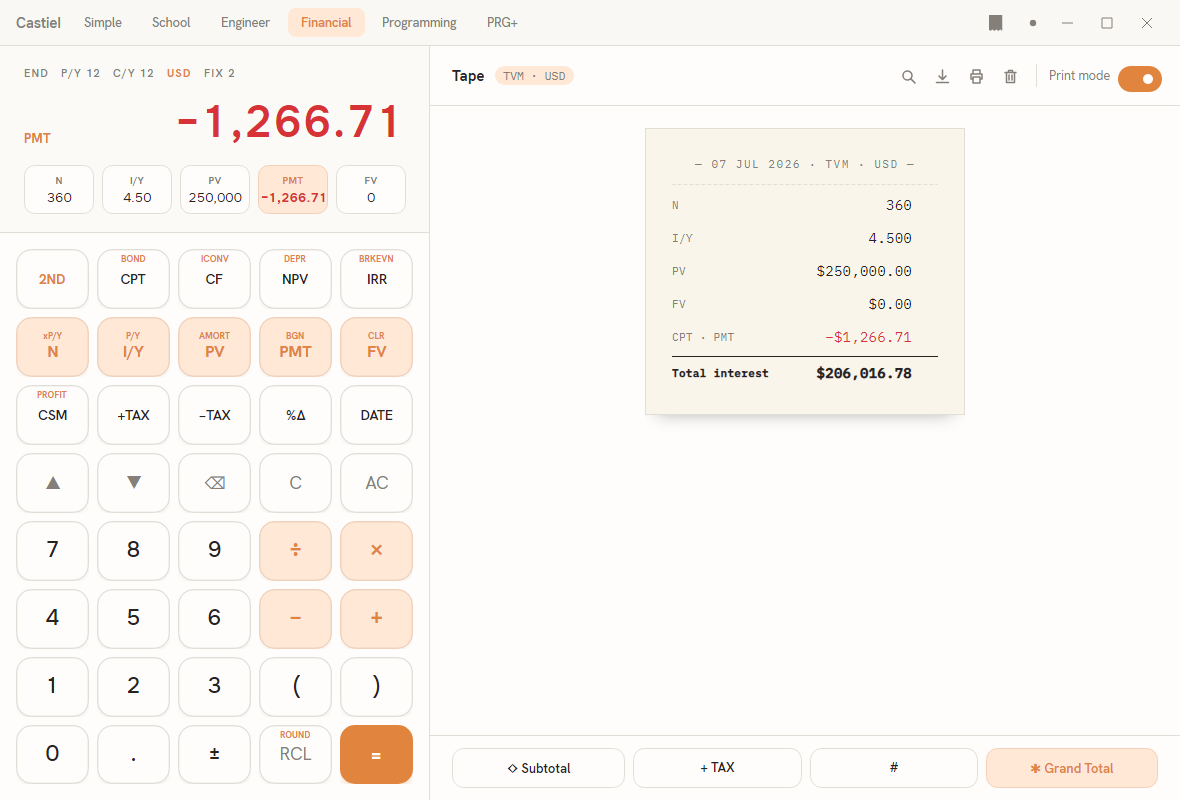1180x800 pixels.
Task: Click the equals key
Action: (x=376, y=754)
